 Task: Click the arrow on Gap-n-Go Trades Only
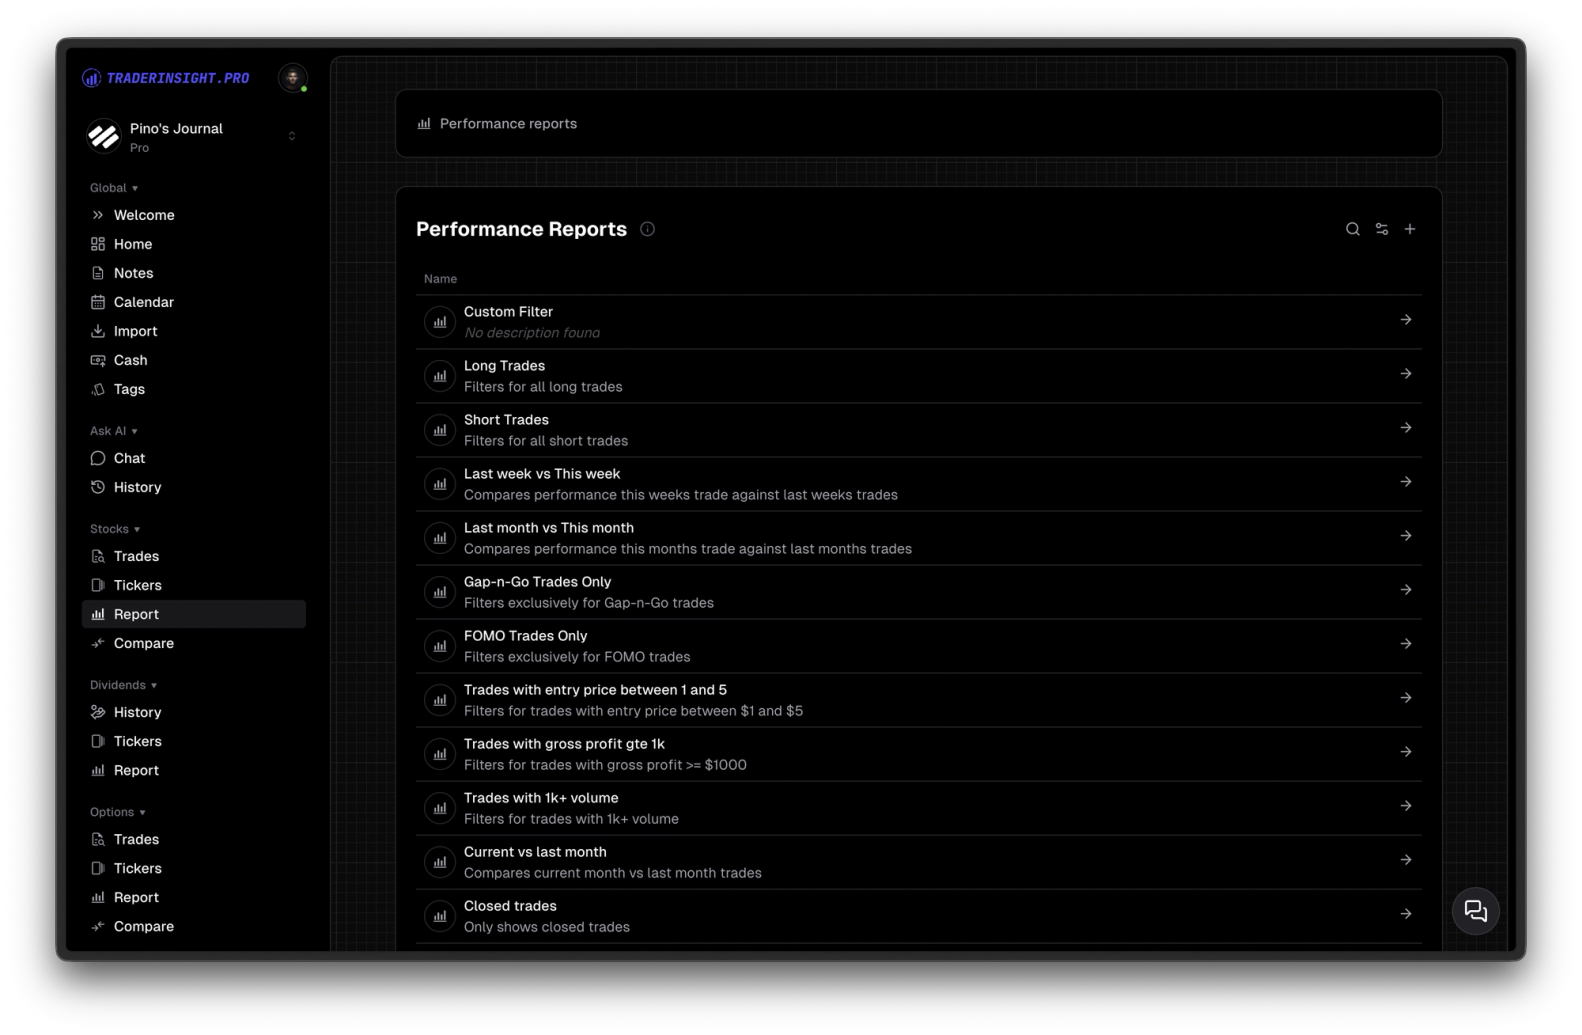(1406, 590)
